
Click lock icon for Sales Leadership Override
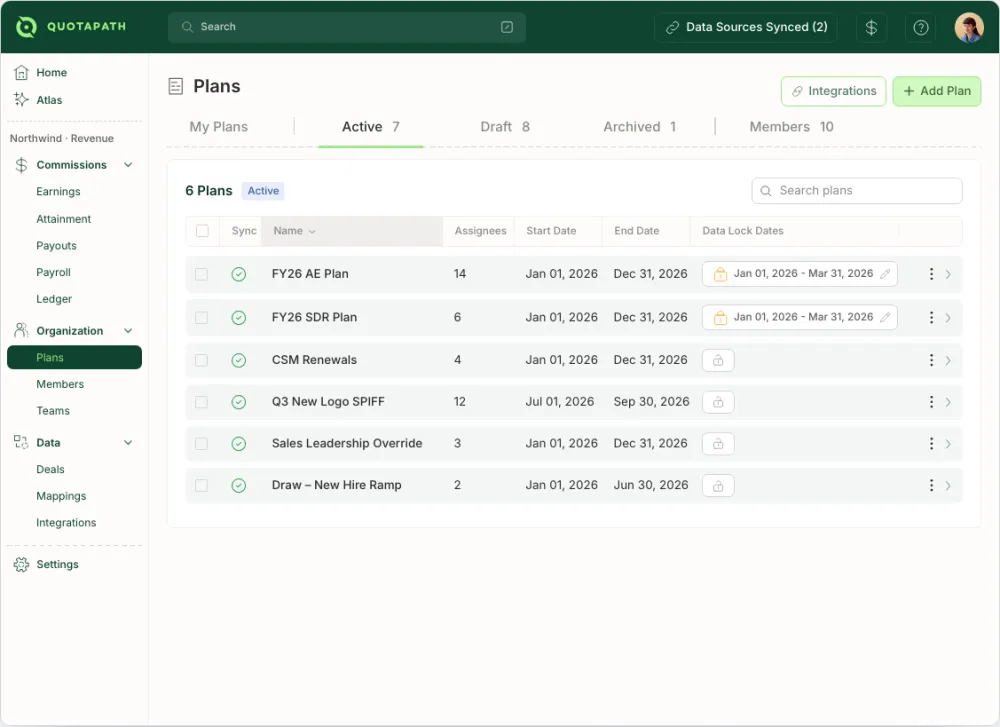[718, 444]
